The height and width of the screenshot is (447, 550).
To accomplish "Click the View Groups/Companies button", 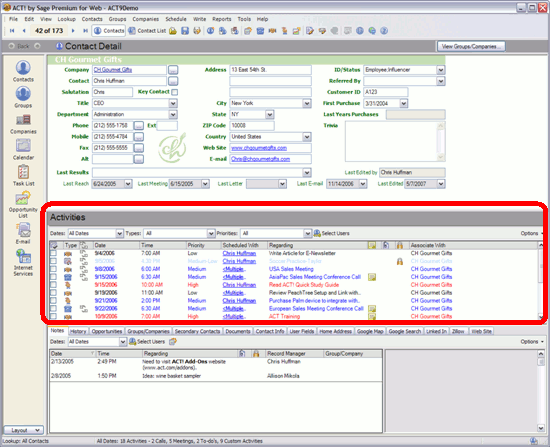I will [471, 46].
